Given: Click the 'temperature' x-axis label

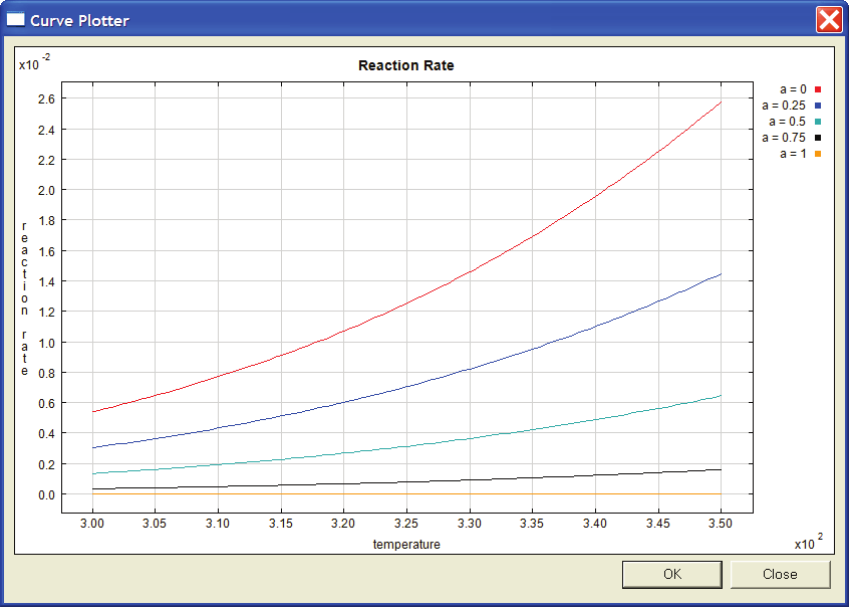Looking at the screenshot, I should (406, 544).
